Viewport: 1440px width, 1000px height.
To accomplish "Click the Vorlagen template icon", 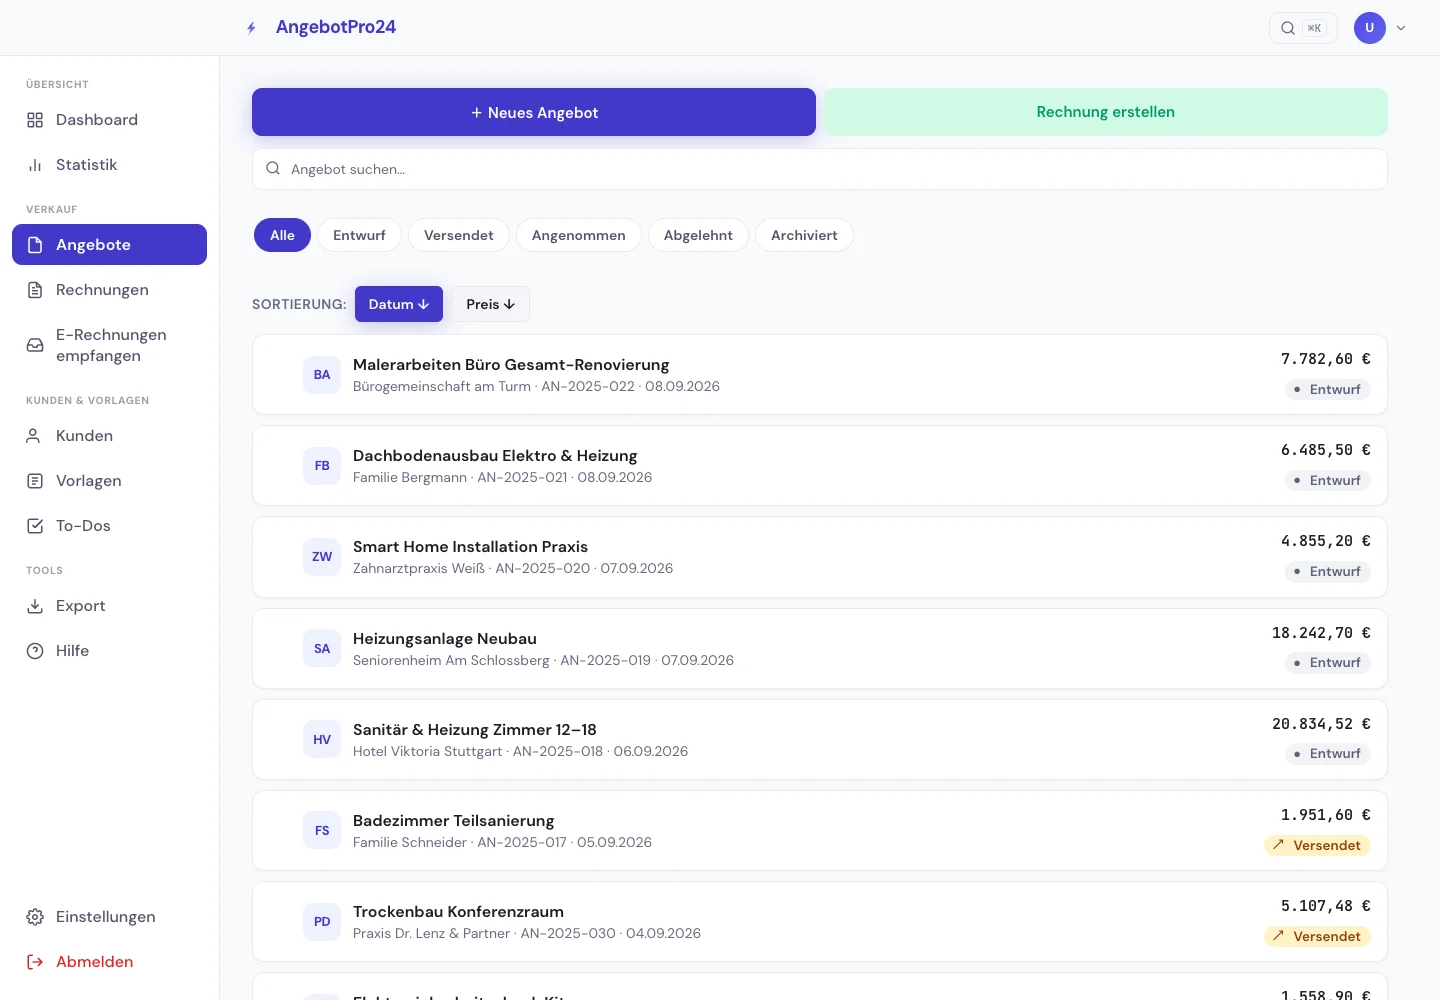I will tap(35, 481).
